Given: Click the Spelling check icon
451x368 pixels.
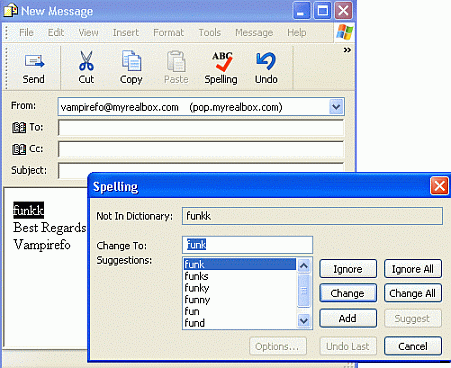Looking at the screenshot, I should (222, 62).
